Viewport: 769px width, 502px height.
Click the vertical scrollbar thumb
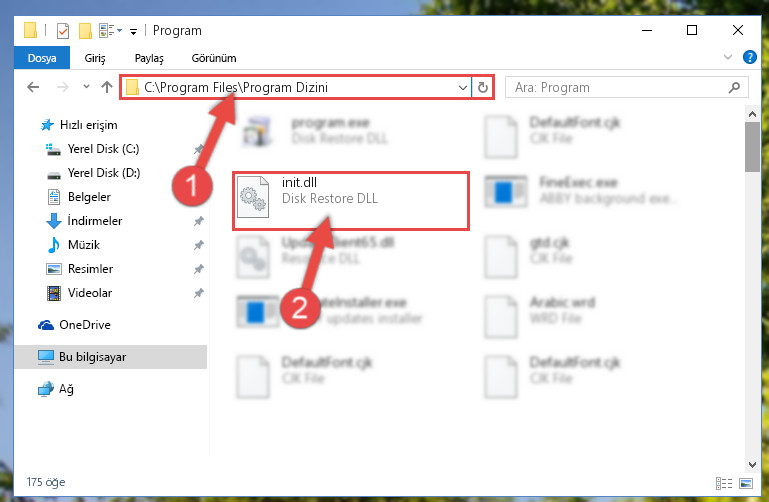click(x=752, y=147)
